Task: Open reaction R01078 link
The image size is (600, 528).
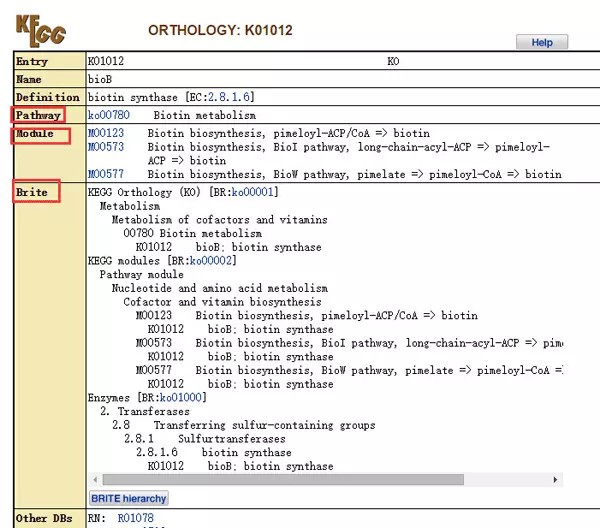Action: click(x=135, y=518)
